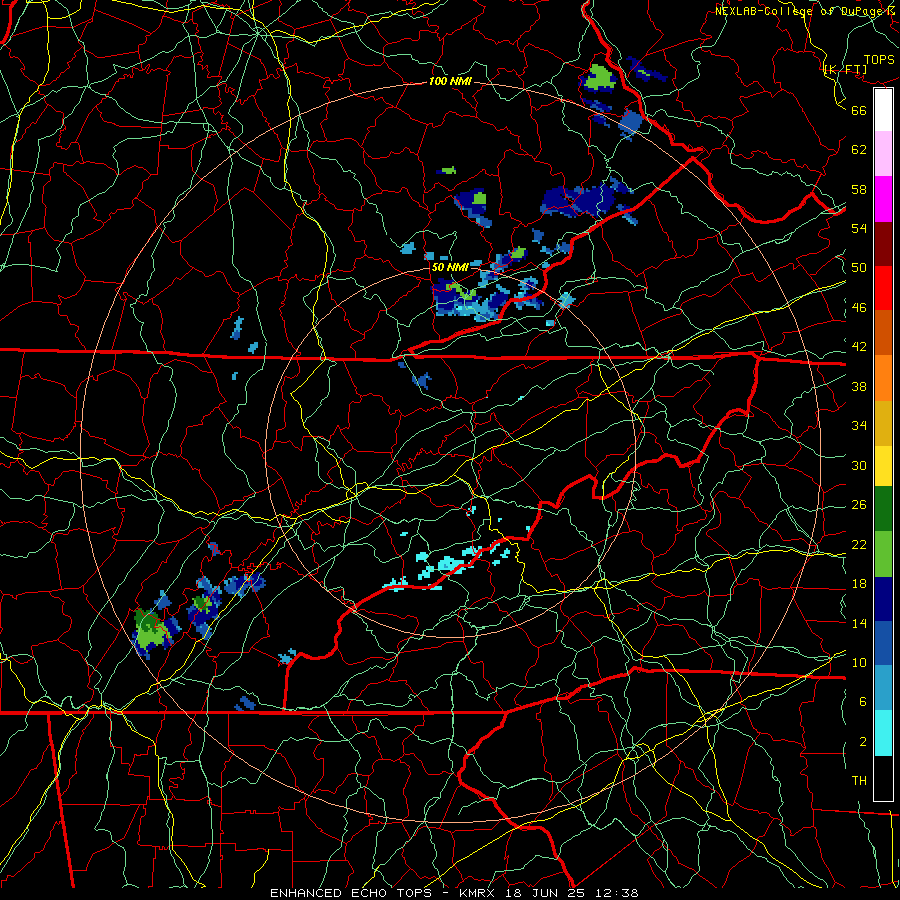Click the legend value 38
The image size is (900, 900).
pyautogui.click(x=859, y=386)
